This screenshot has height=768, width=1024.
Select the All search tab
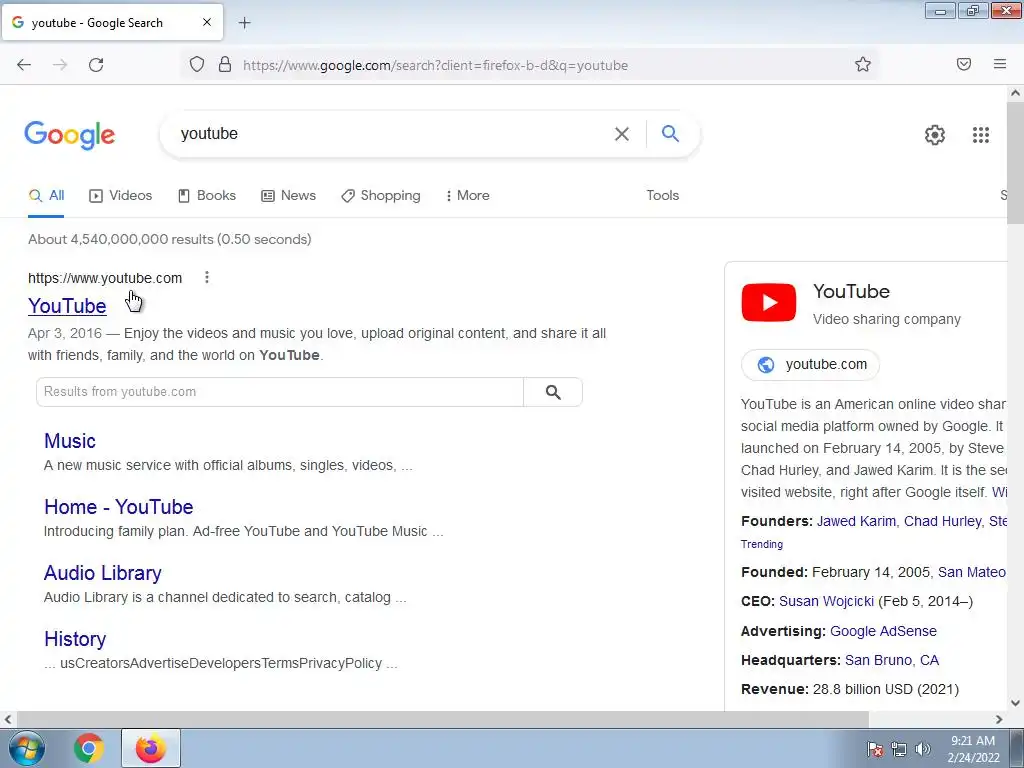[46, 196]
